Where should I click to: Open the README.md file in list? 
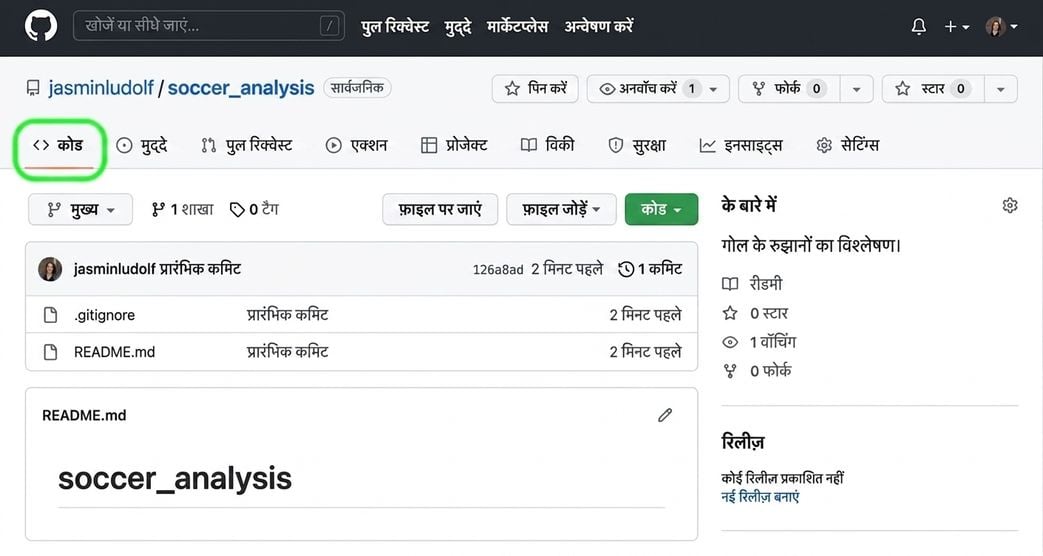point(114,352)
